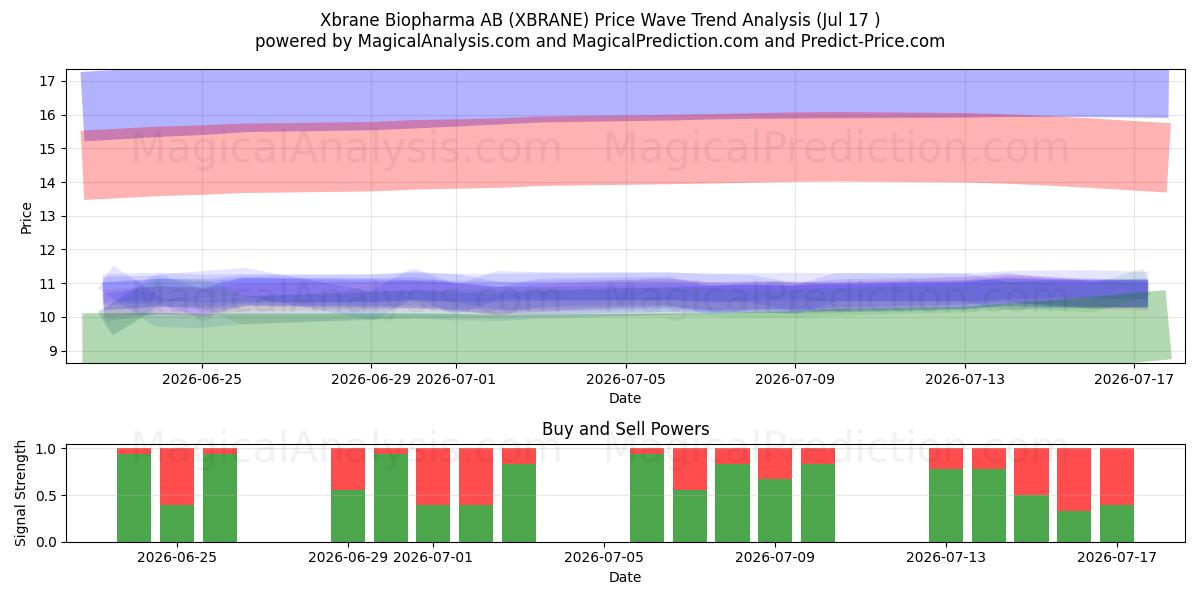
Task: Click red sell segment of the 2026-06-25 bar
Action: click(177, 477)
